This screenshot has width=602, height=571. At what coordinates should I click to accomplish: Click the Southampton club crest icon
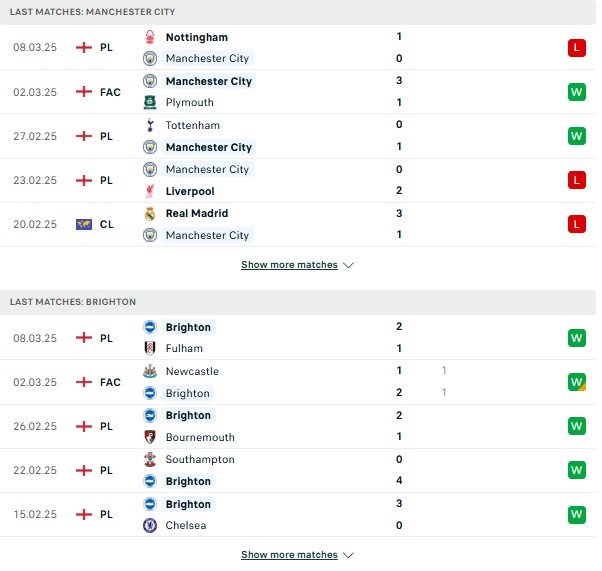[x=150, y=459]
